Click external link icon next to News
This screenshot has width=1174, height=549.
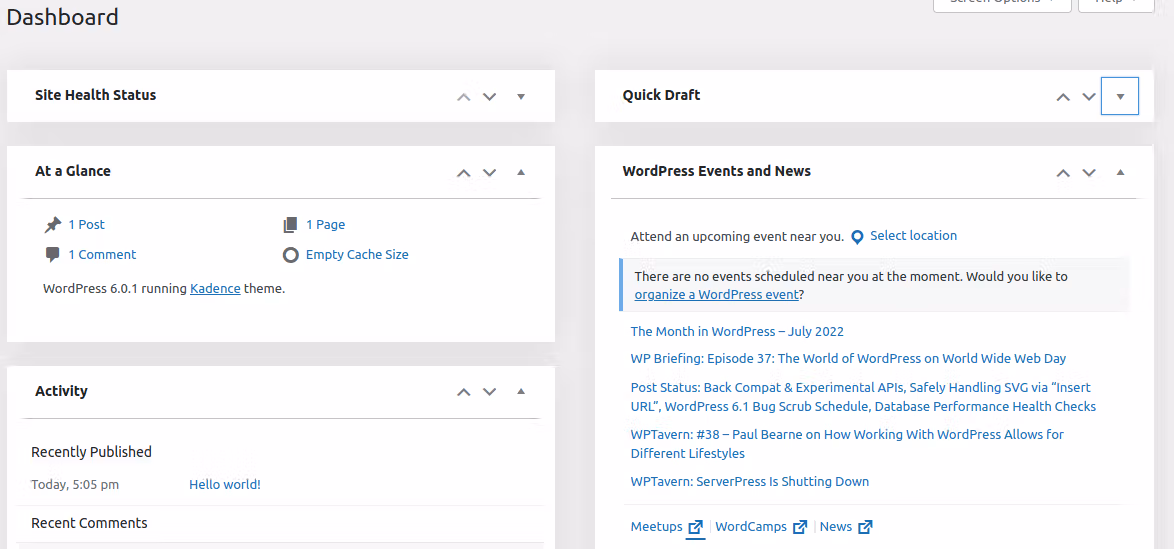tap(865, 527)
